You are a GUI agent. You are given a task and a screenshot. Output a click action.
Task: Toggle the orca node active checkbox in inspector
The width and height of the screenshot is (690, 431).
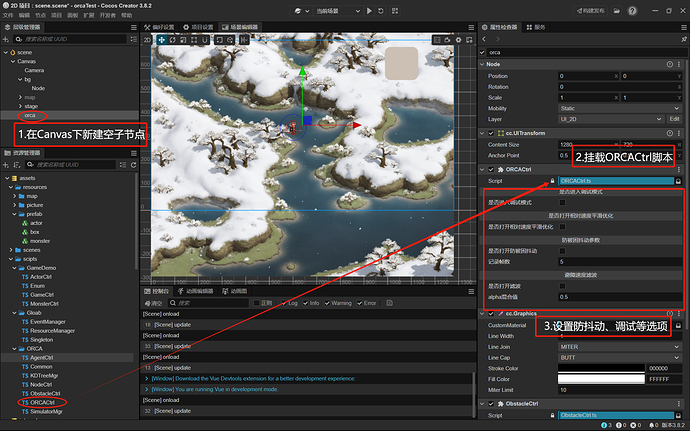pos(482,52)
